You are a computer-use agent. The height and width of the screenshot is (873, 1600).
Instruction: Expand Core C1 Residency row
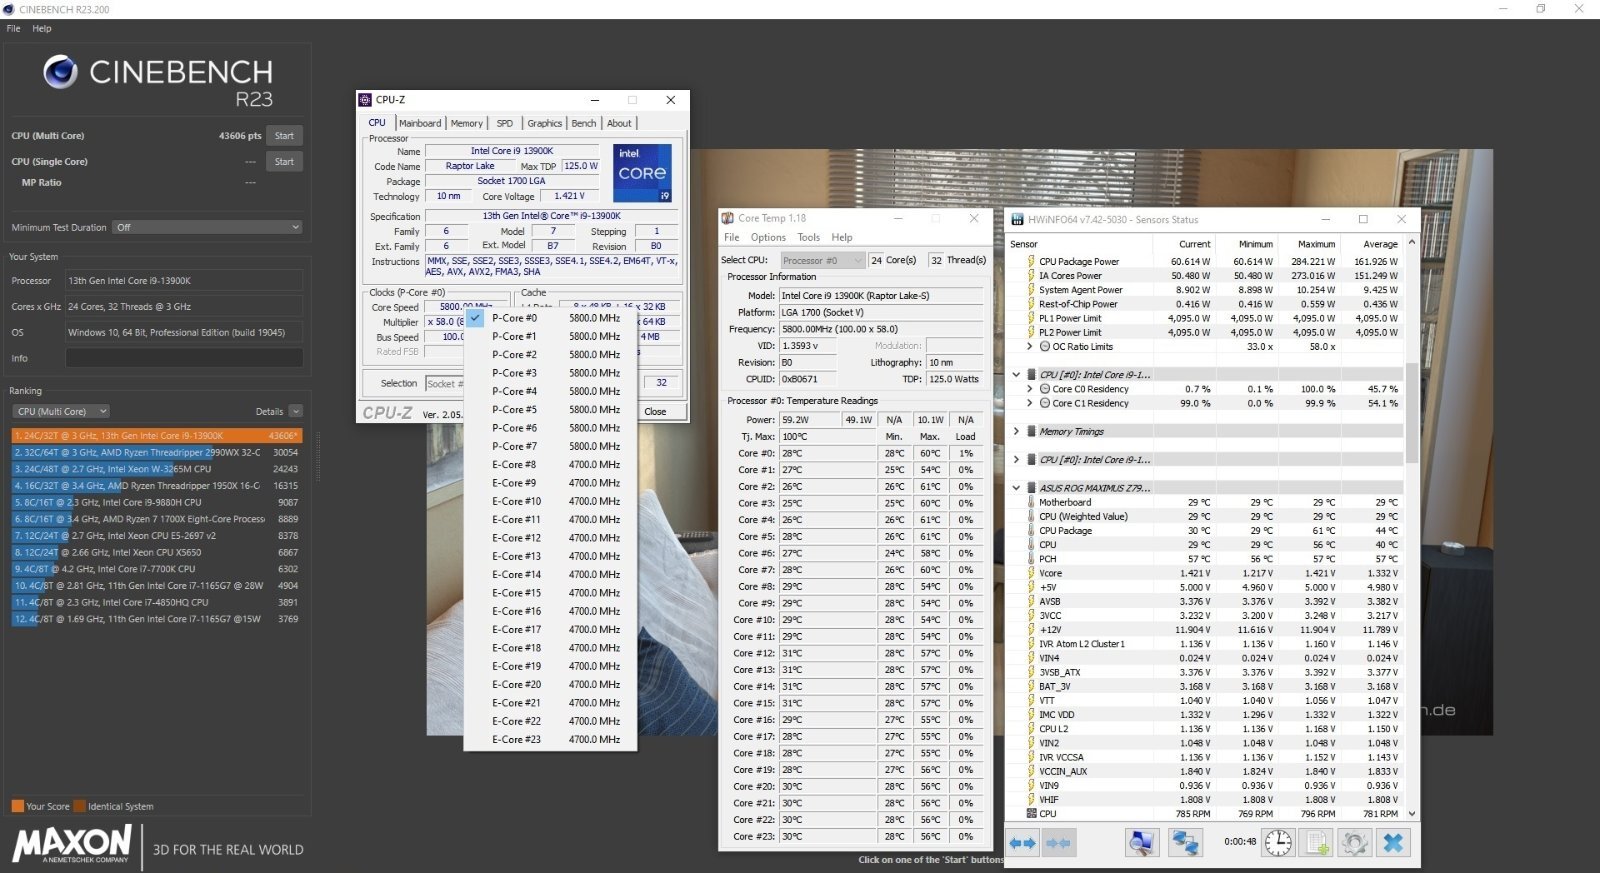point(1030,403)
